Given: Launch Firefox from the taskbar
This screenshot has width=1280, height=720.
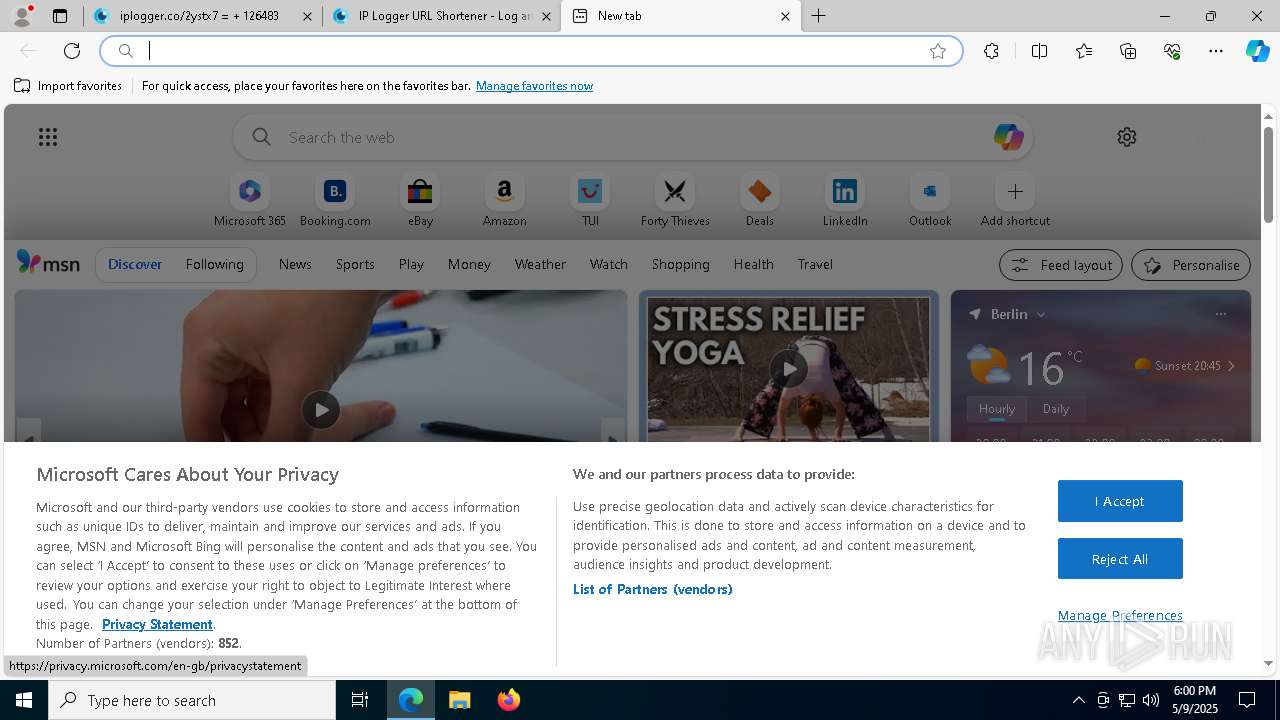Looking at the screenshot, I should pyautogui.click(x=509, y=700).
